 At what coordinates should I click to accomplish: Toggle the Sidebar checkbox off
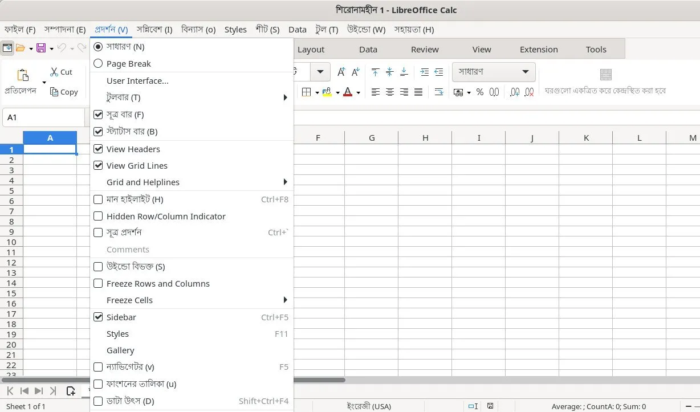98,317
